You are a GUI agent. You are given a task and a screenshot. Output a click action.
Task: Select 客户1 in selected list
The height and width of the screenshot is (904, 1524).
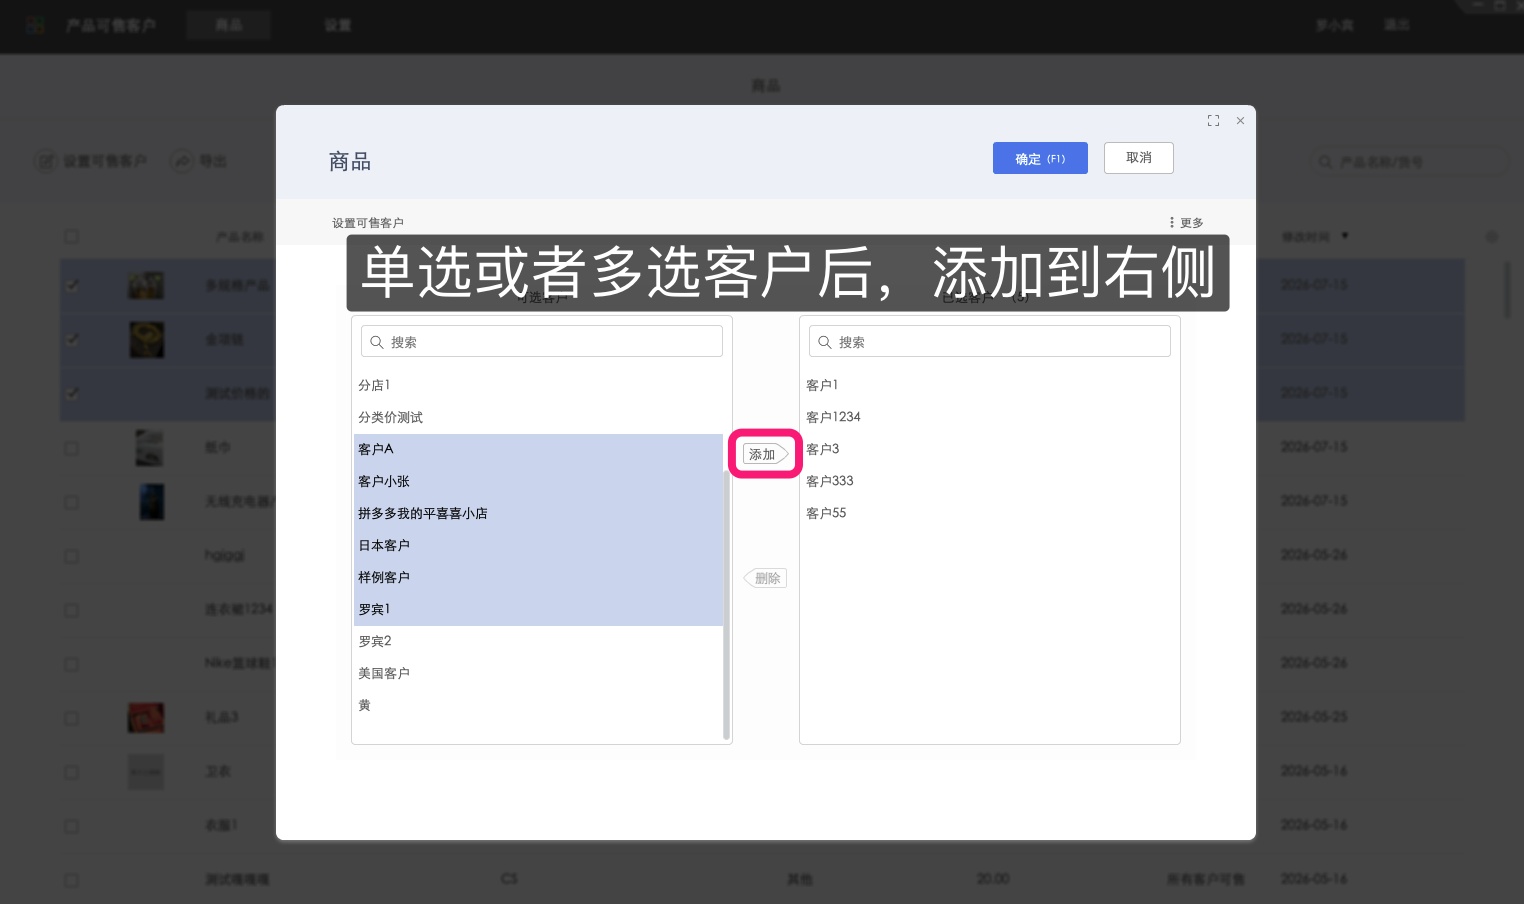pos(990,385)
